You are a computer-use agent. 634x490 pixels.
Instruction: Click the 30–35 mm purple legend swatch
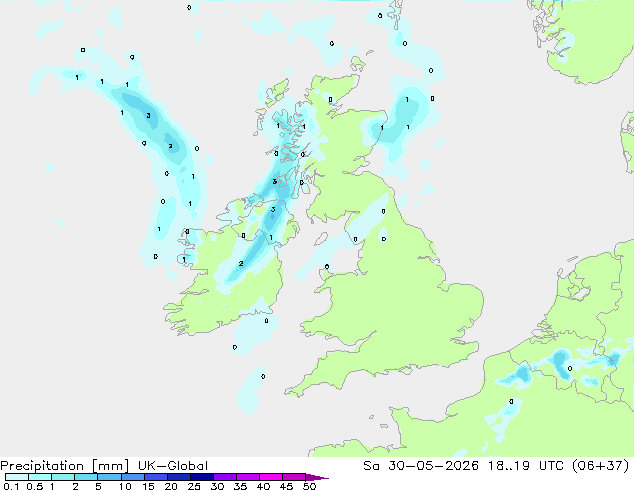point(225,477)
